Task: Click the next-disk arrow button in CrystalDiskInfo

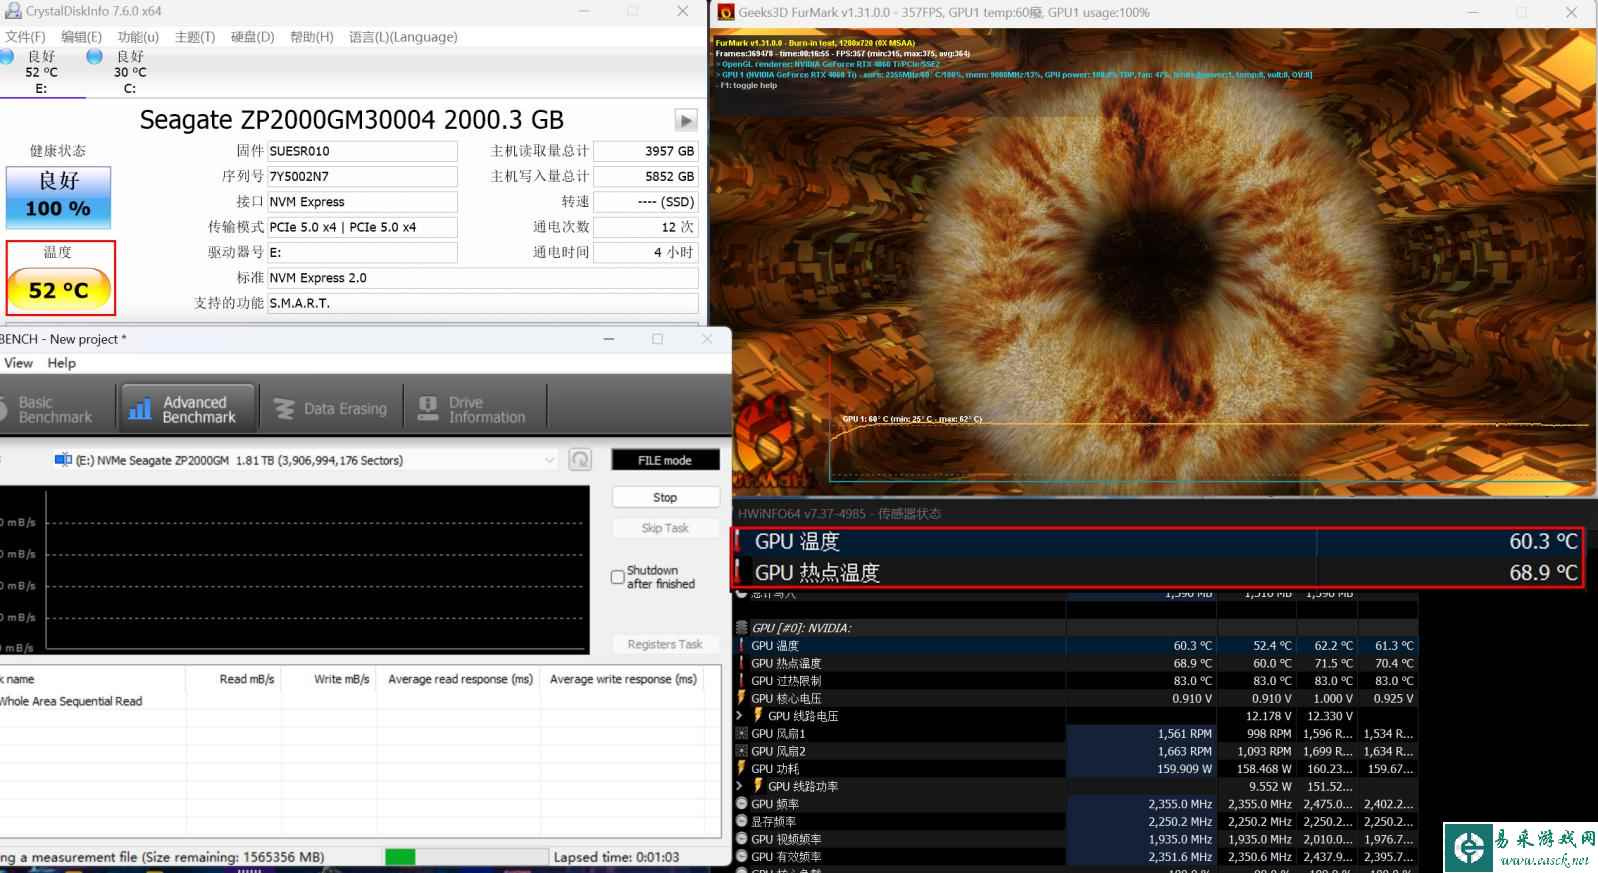Action: [x=686, y=121]
